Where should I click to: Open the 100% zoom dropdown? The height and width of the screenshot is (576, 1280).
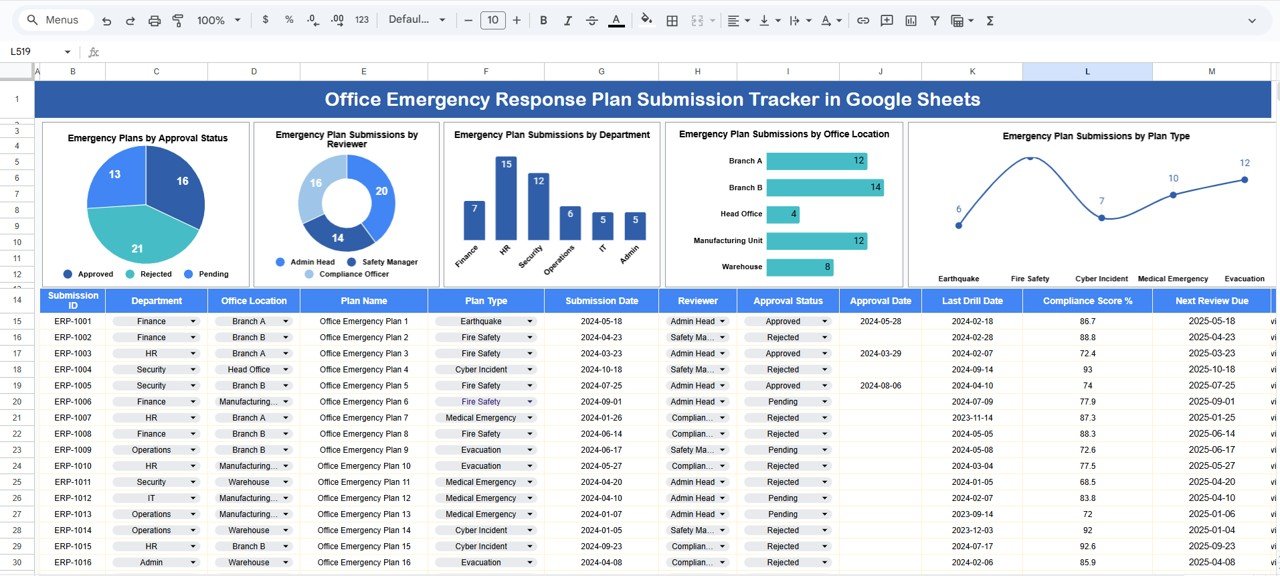click(217, 20)
